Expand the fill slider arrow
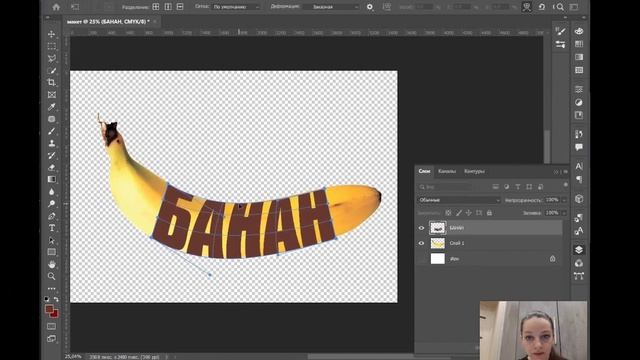 [564, 213]
